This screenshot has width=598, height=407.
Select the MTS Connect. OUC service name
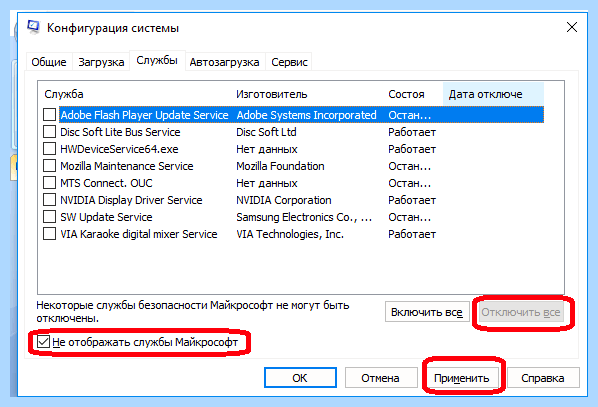(106, 183)
